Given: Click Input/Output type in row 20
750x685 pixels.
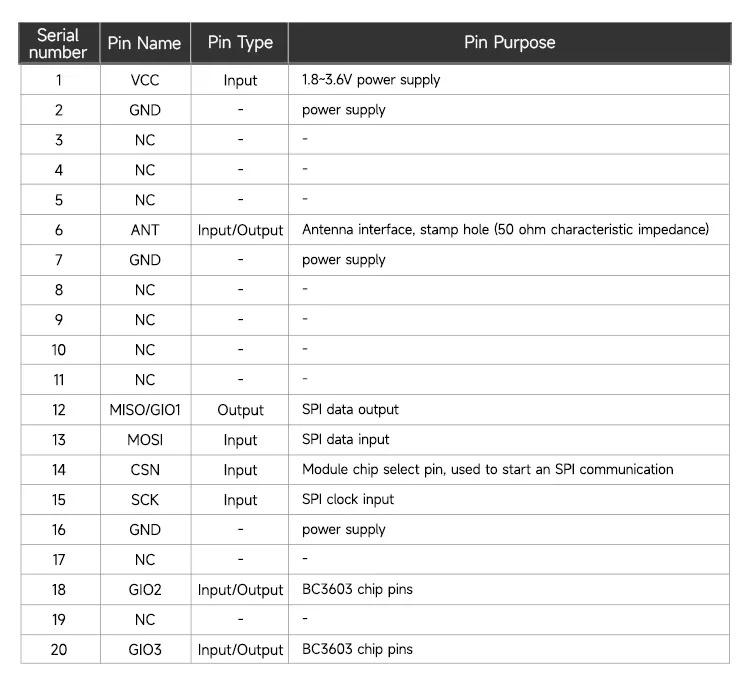Looking at the screenshot, I should (240, 650).
